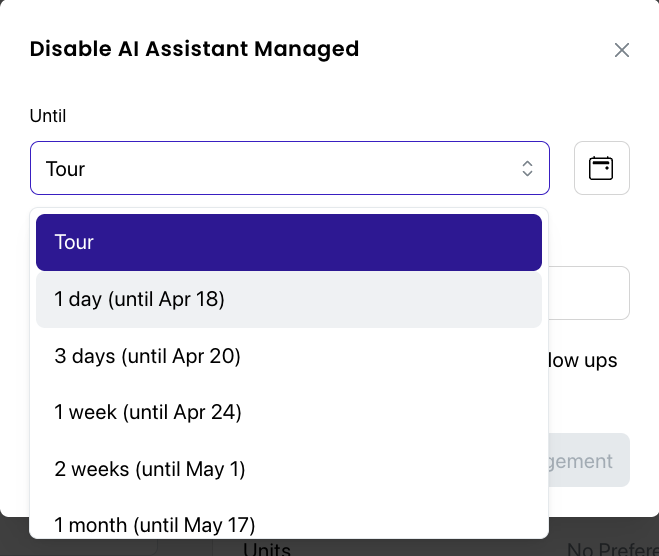The height and width of the screenshot is (556, 659).
Task: Choose 1 day (until Apr 18)
Action: [x=289, y=299]
